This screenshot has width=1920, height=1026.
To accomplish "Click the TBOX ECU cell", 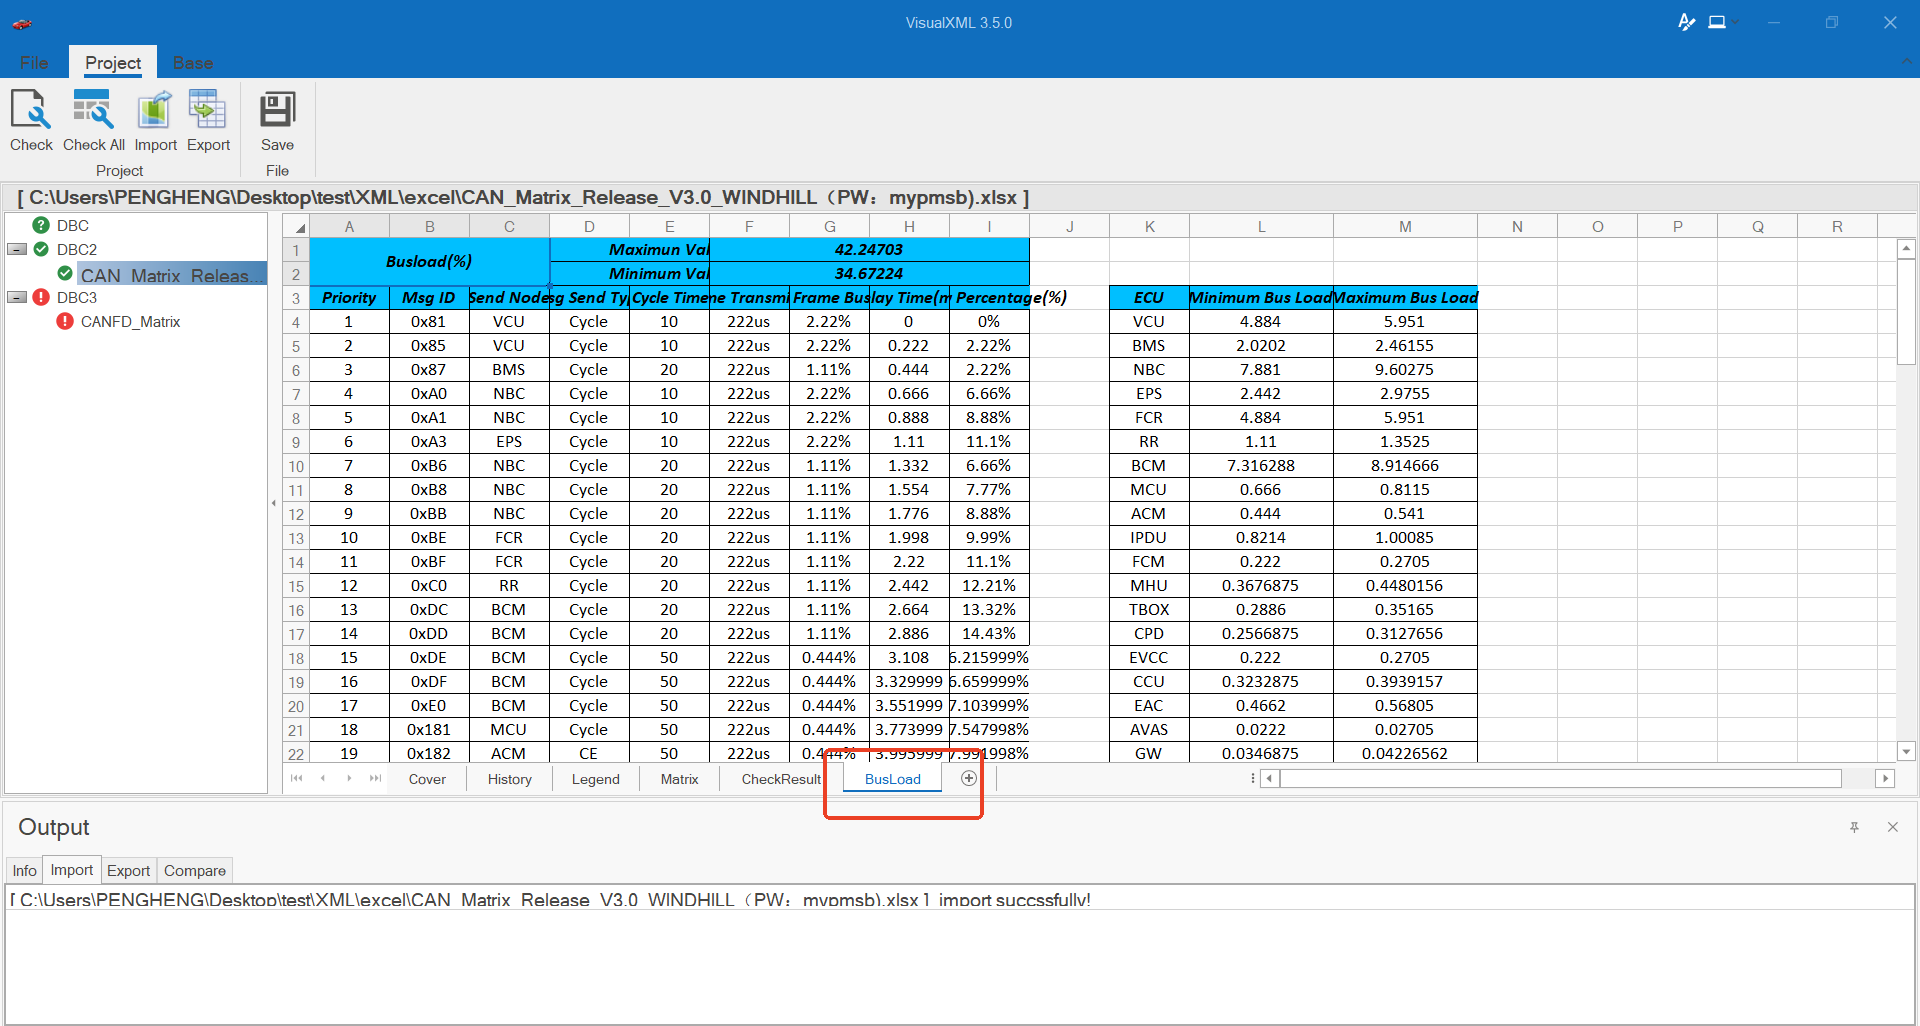I will click(1149, 609).
